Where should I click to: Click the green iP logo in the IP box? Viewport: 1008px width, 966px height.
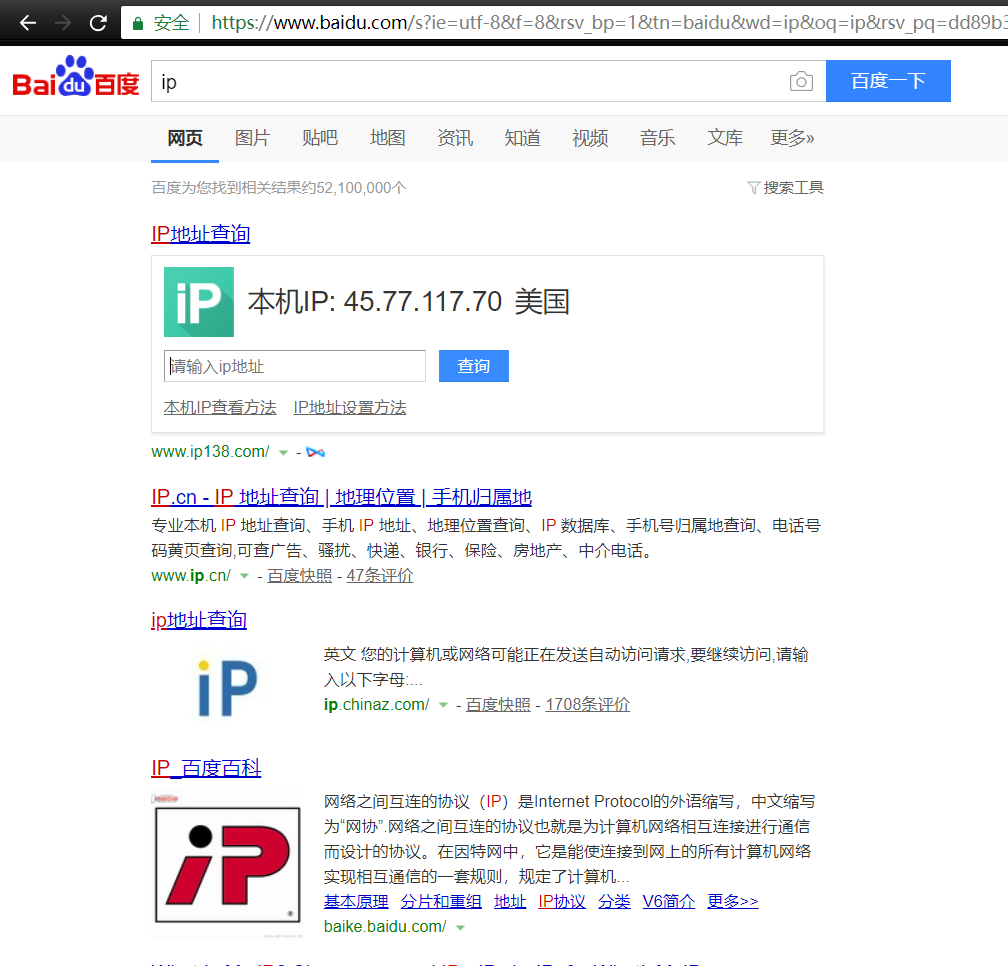coord(199,302)
